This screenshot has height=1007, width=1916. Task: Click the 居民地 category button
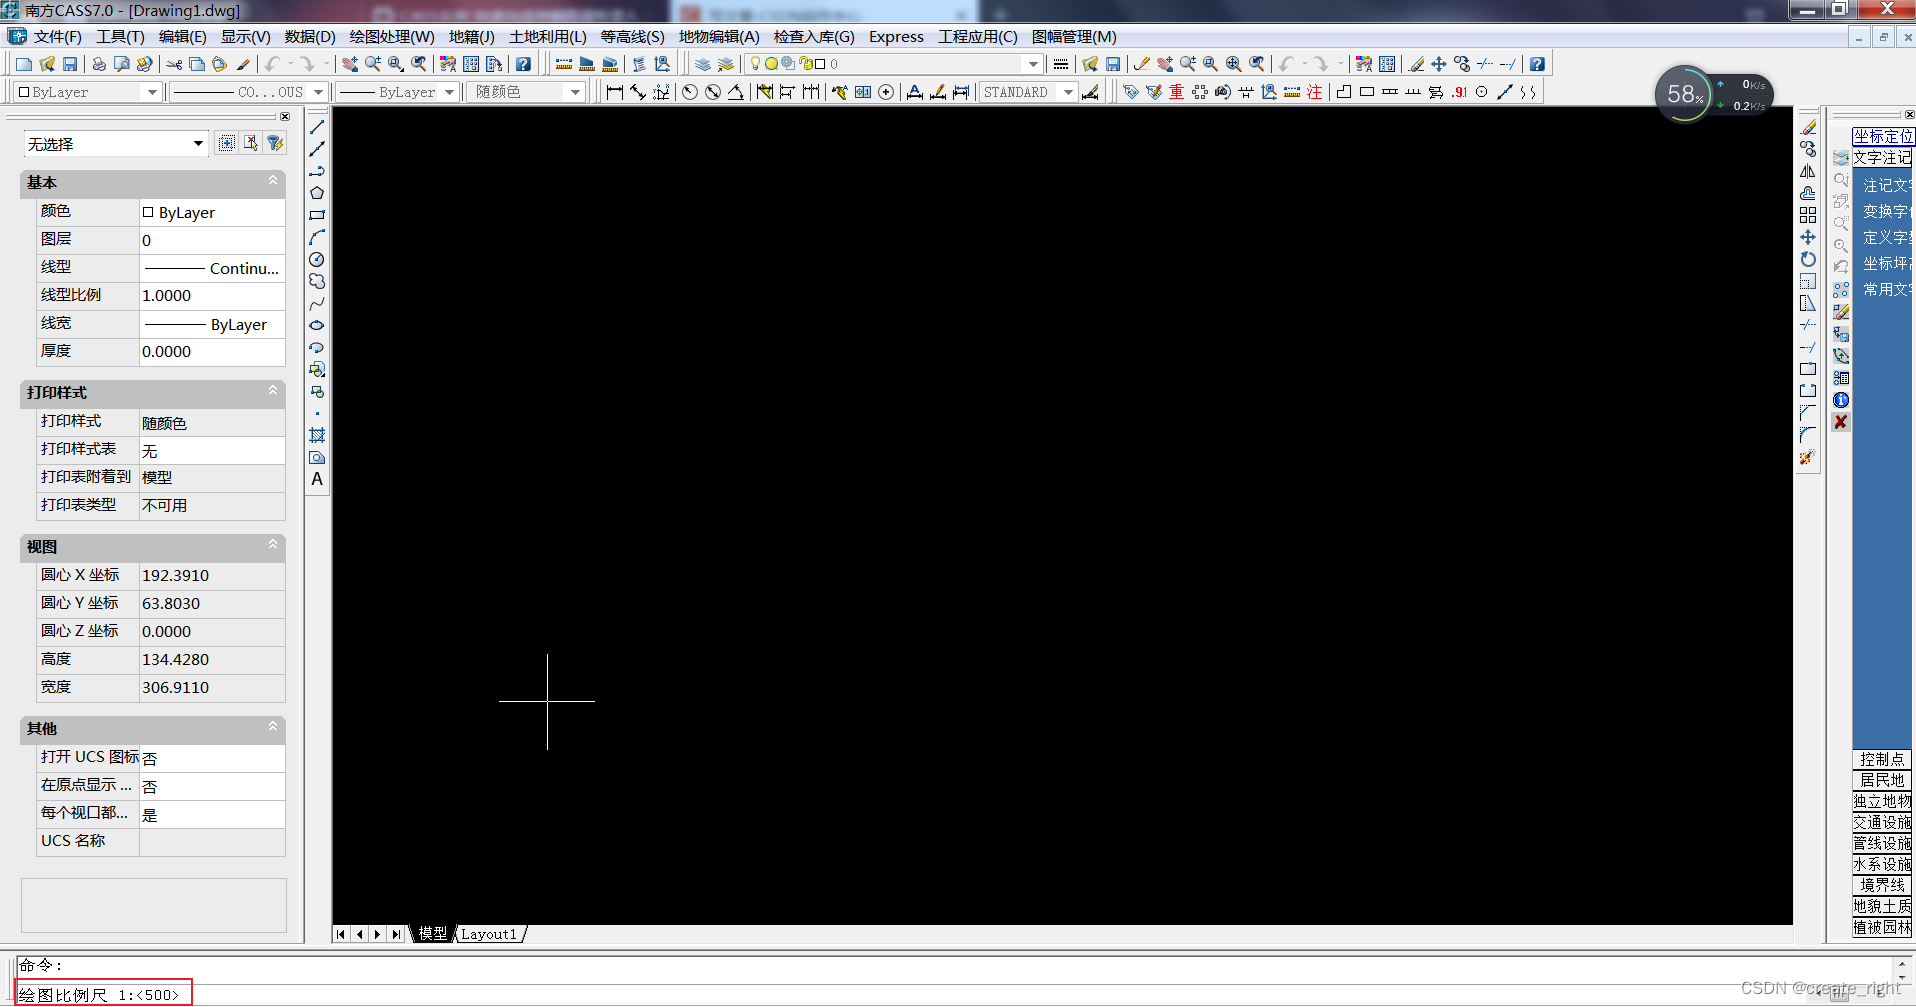tap(1882, 780)
